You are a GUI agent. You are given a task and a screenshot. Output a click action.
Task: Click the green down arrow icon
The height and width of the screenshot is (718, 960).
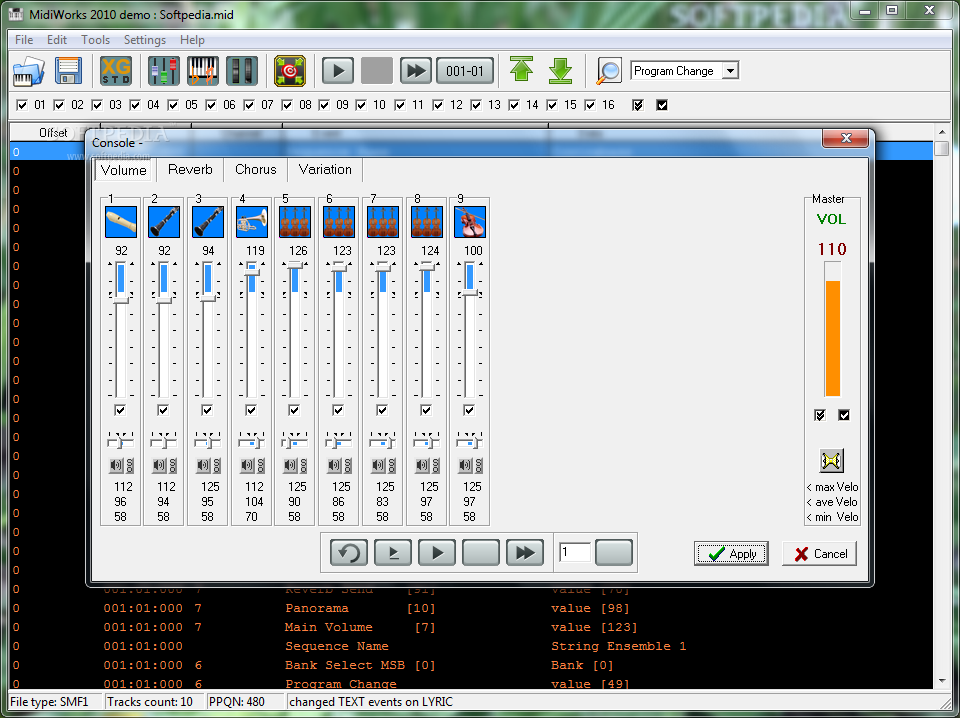coord(560,71)
